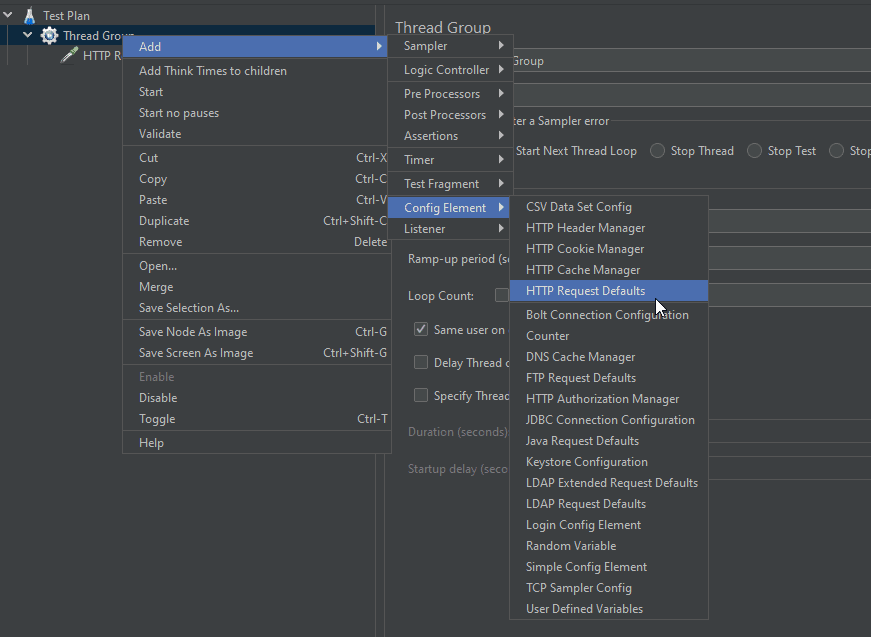The height and width of the screenshot is (637, 871).
Task: Expand the Sampler submenu
Action: coord(450,46)
